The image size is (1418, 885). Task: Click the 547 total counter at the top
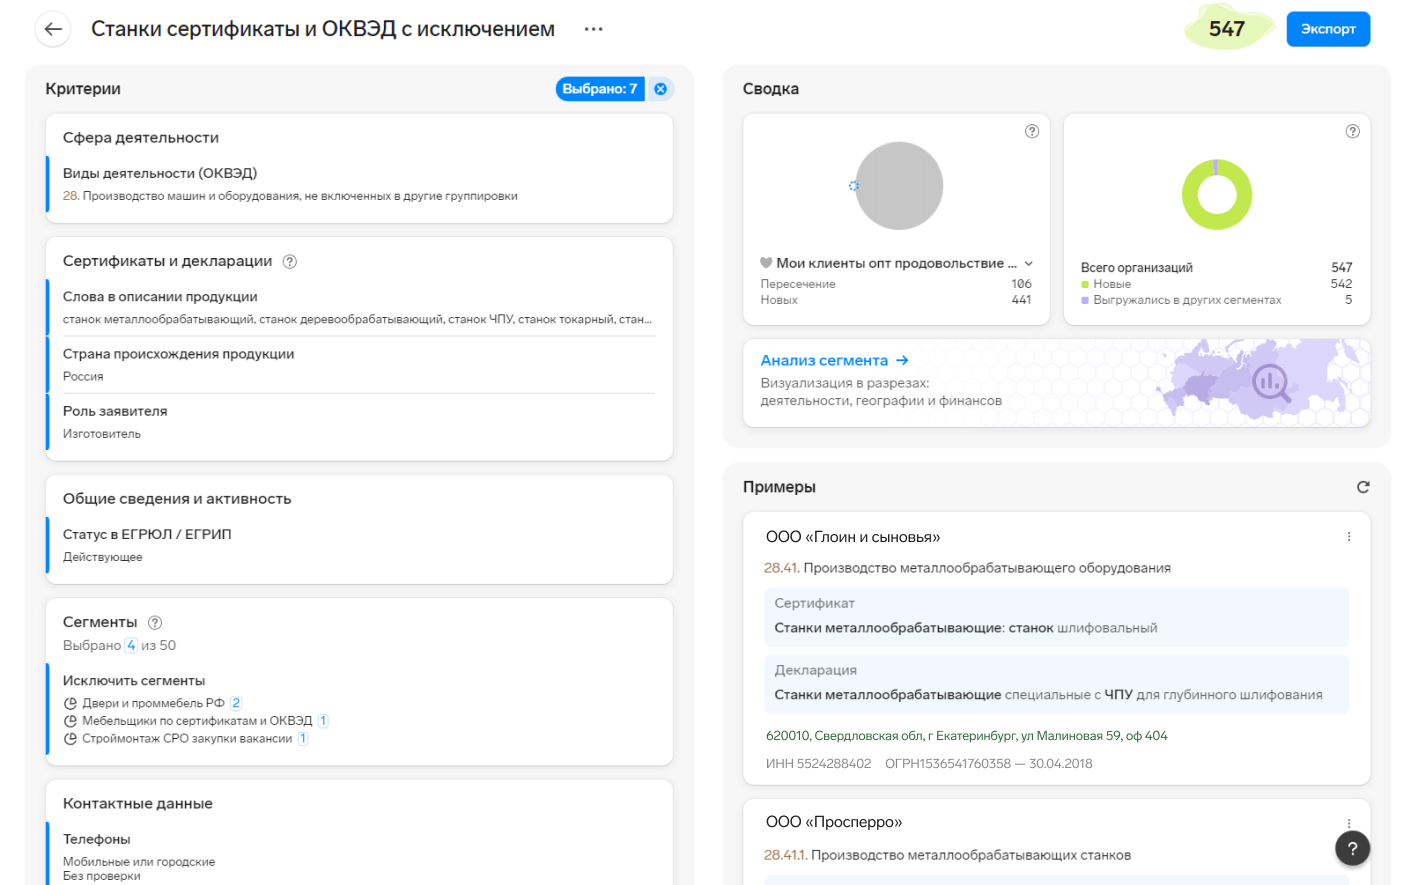pos(1227,29)
